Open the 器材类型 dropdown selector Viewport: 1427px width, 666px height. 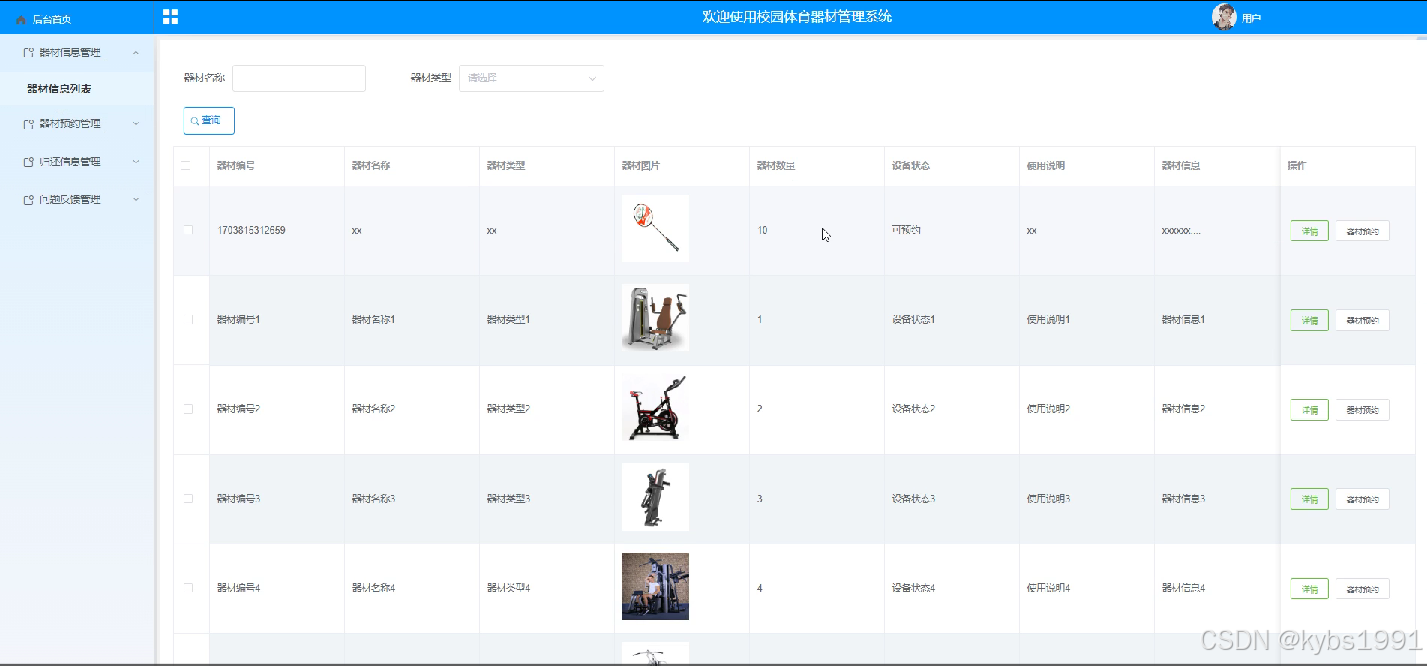click(532, 78)
